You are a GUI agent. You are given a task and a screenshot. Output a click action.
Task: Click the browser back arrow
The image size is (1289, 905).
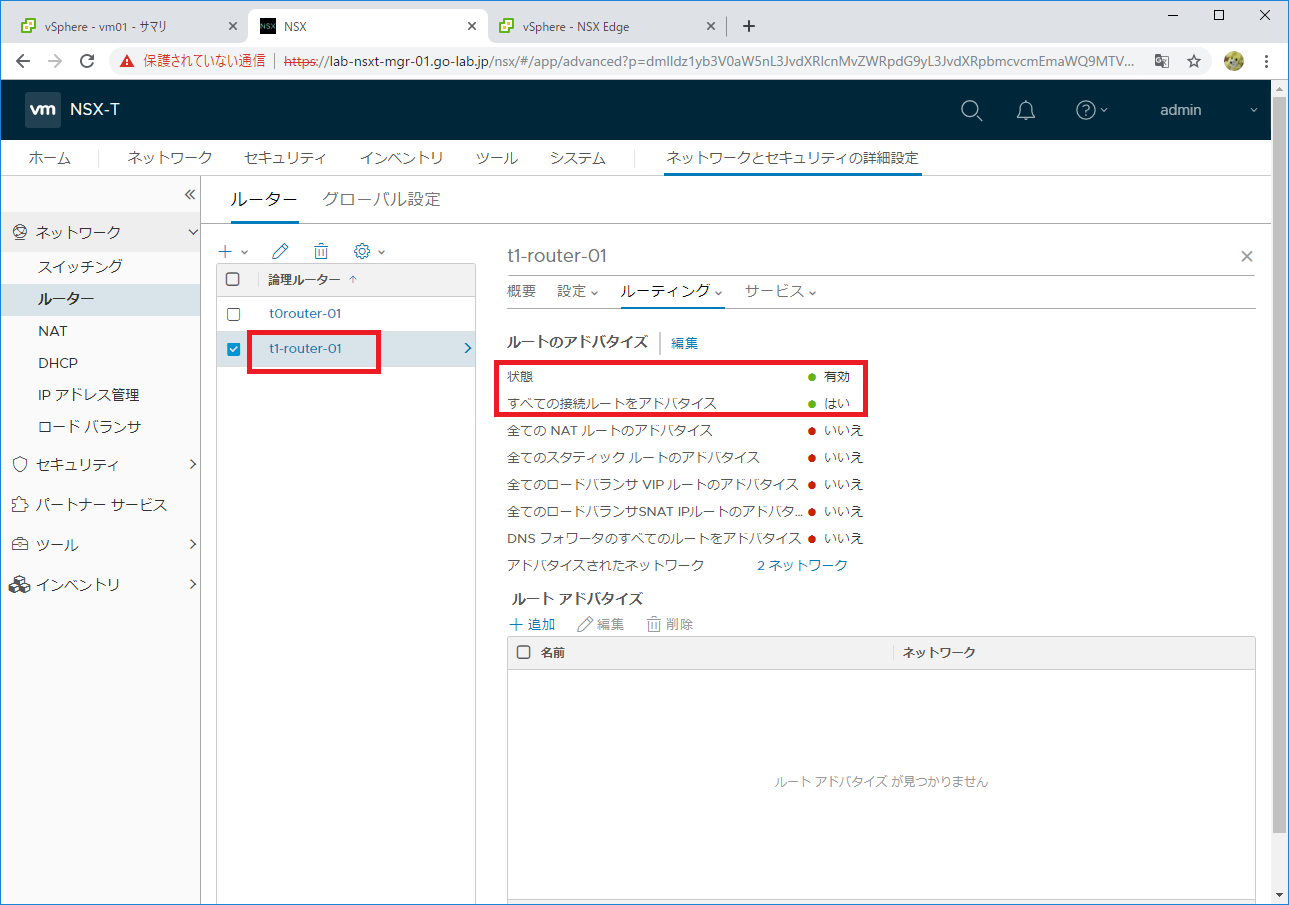[24, 61]
